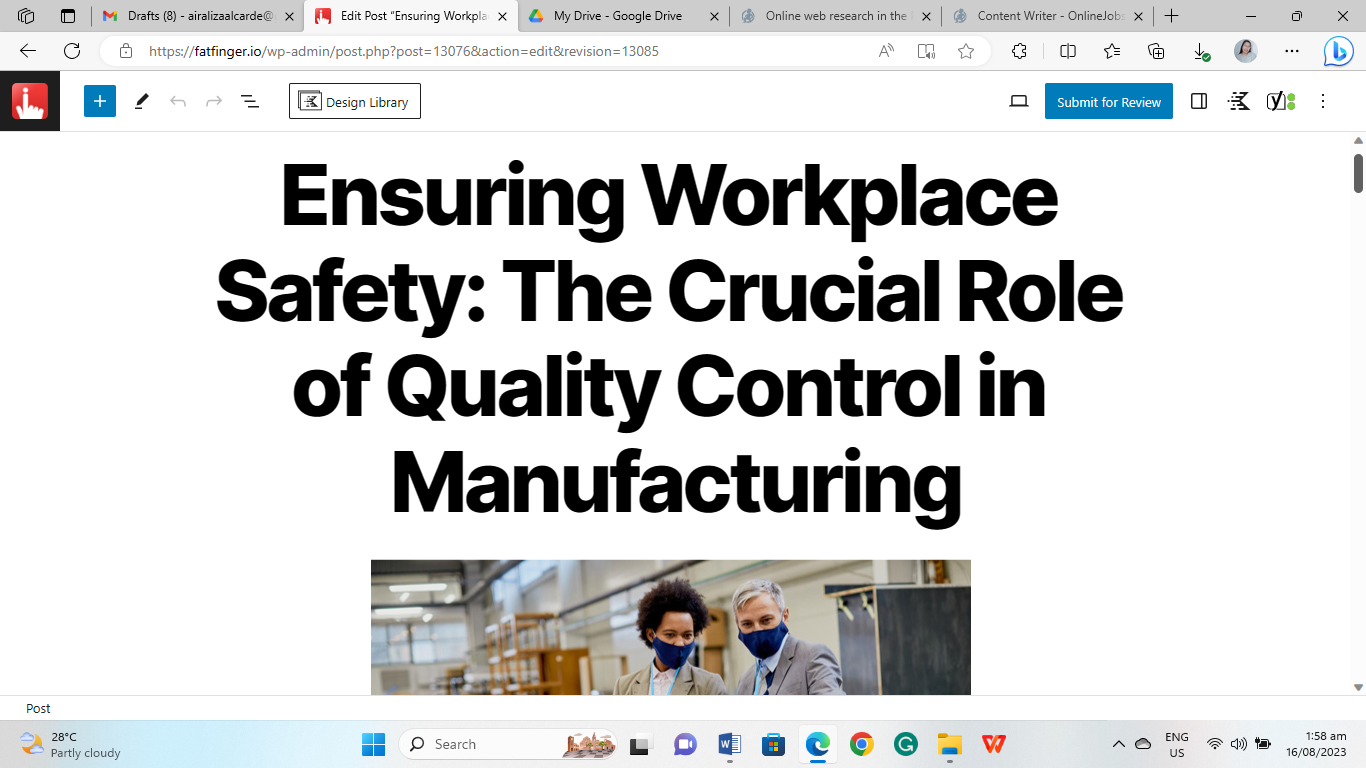The height and width of the screenshot is (768, 1366).
Task: Open the Favorites list
Action: click(1112, 51)
